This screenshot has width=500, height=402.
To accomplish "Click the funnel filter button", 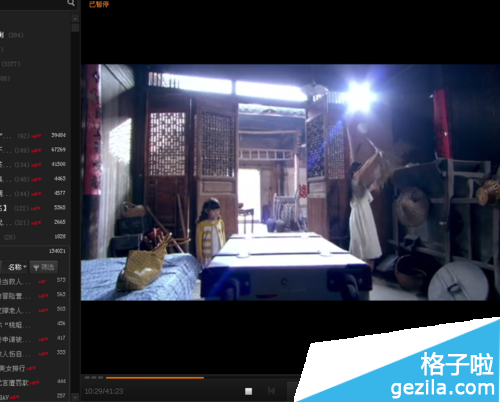I will [44, 267].
